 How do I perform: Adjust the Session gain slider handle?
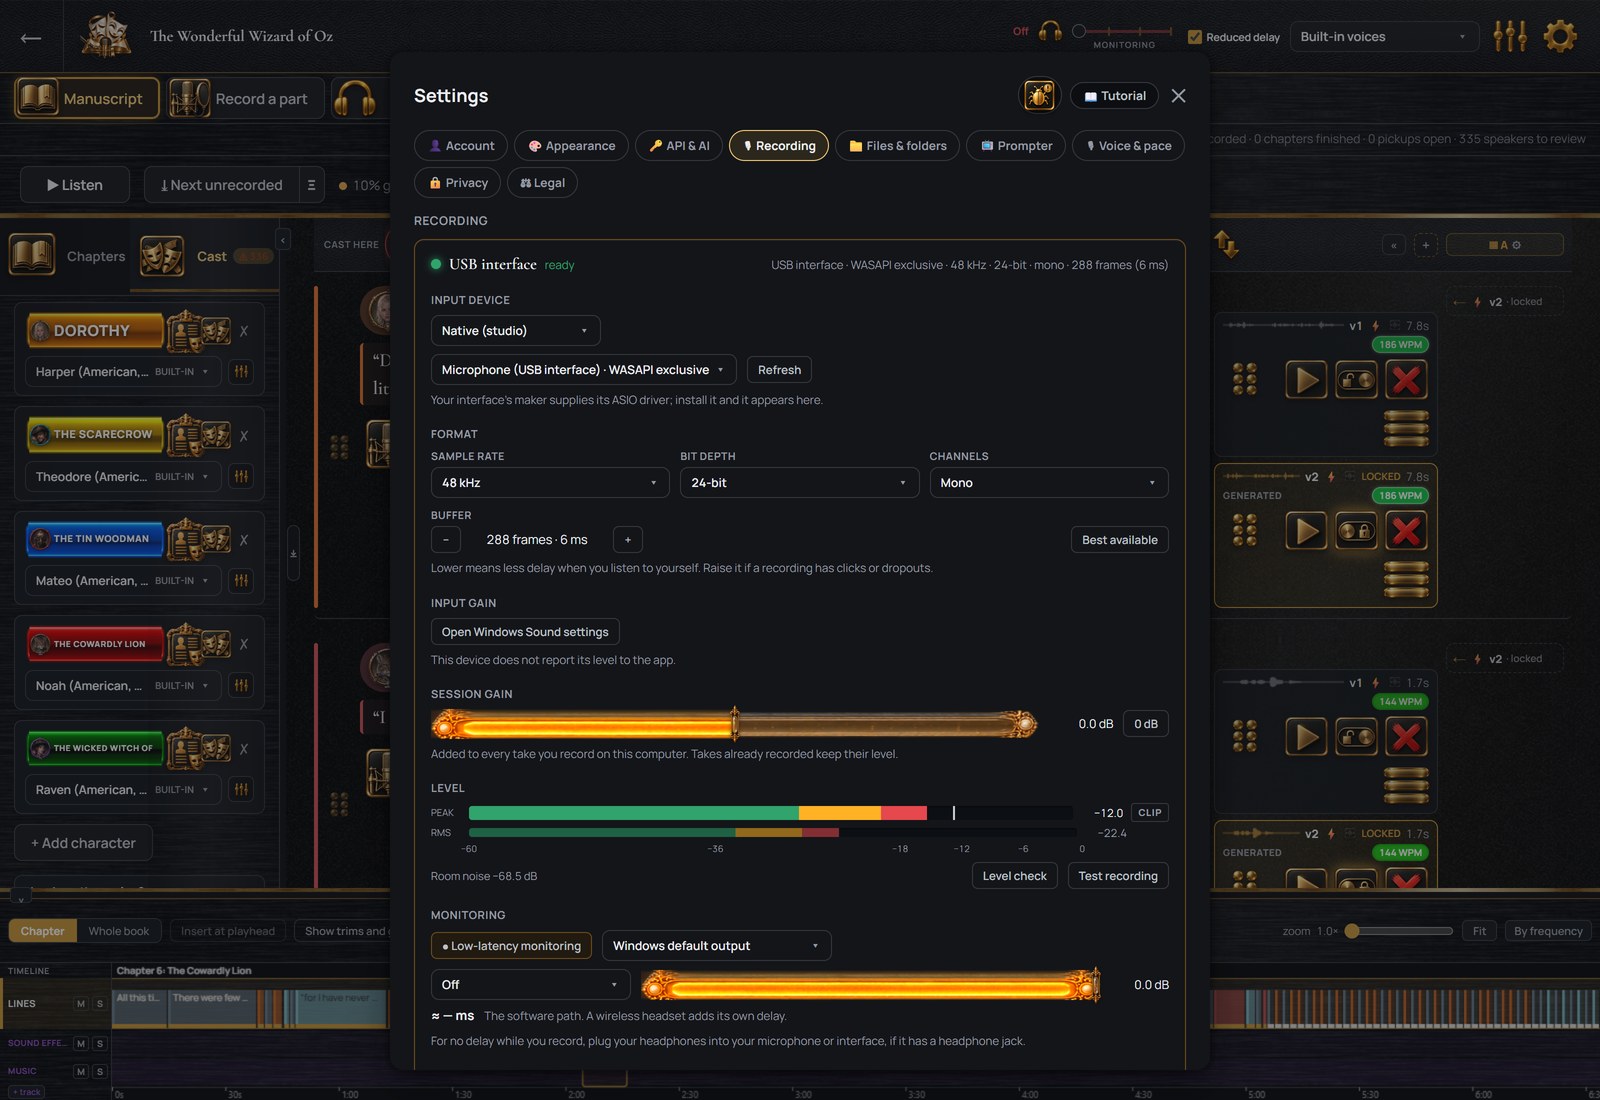click(735, 723)
